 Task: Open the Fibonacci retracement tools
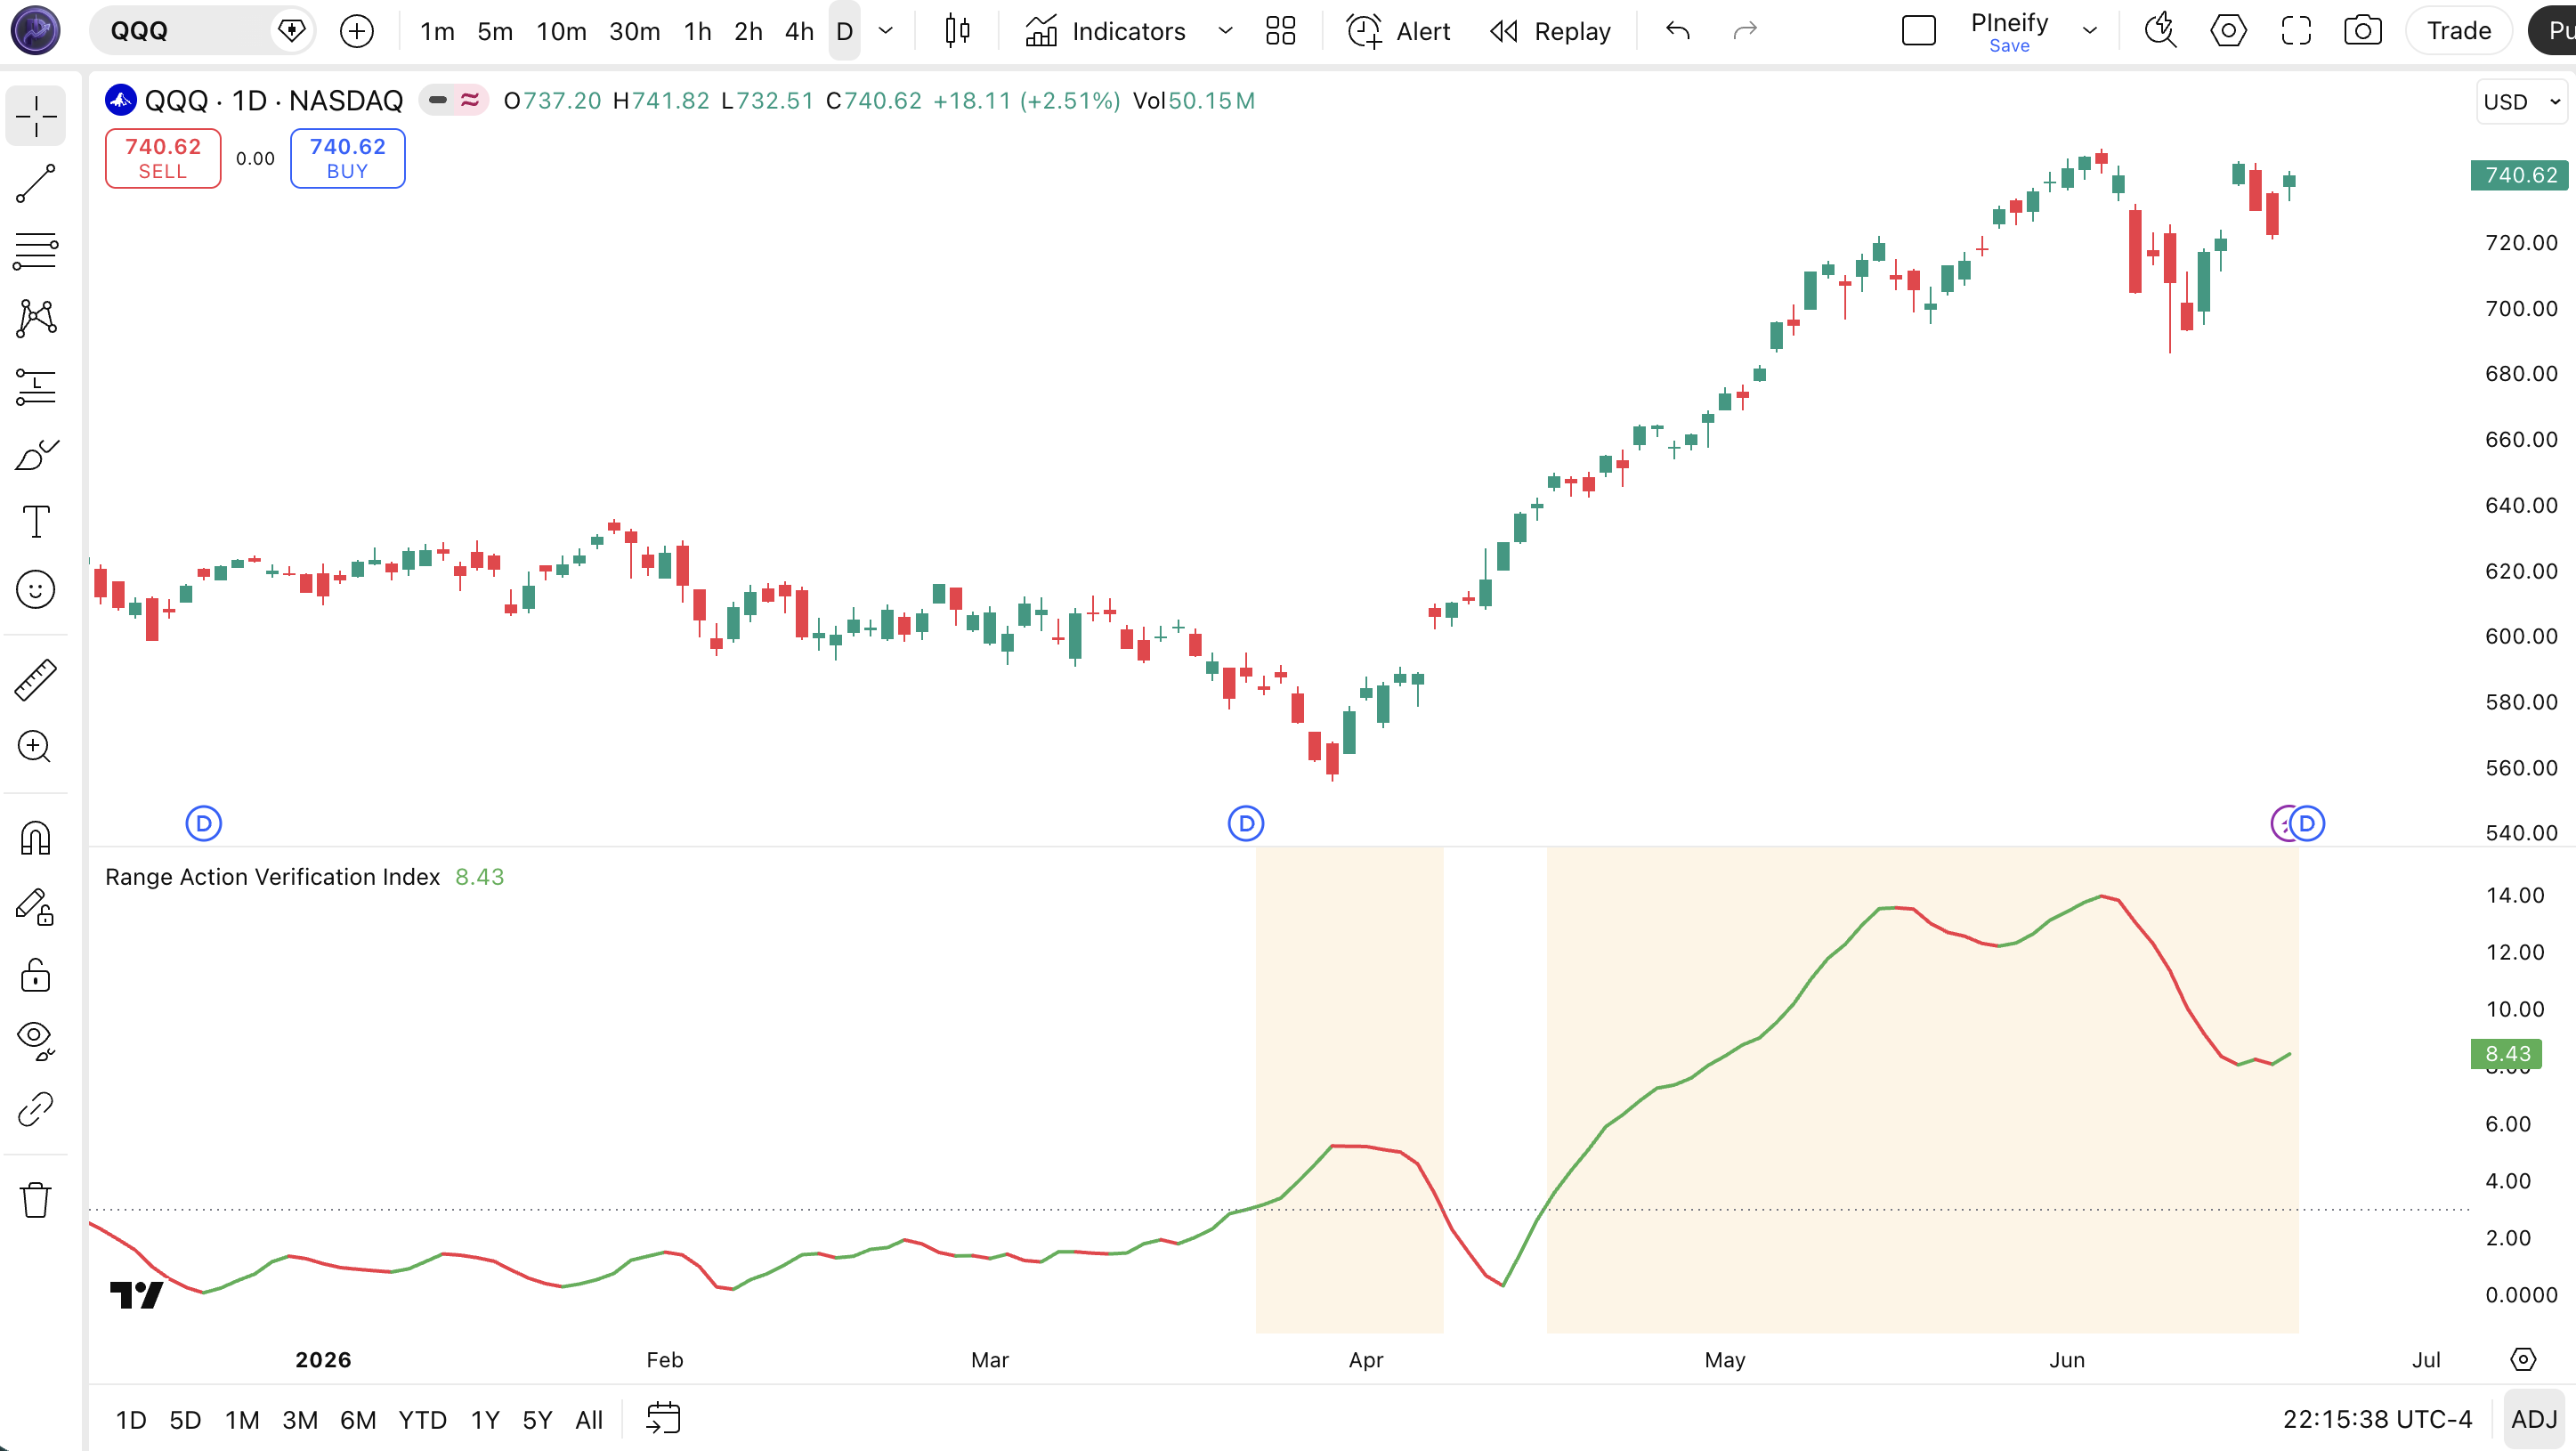coord(36,251)
